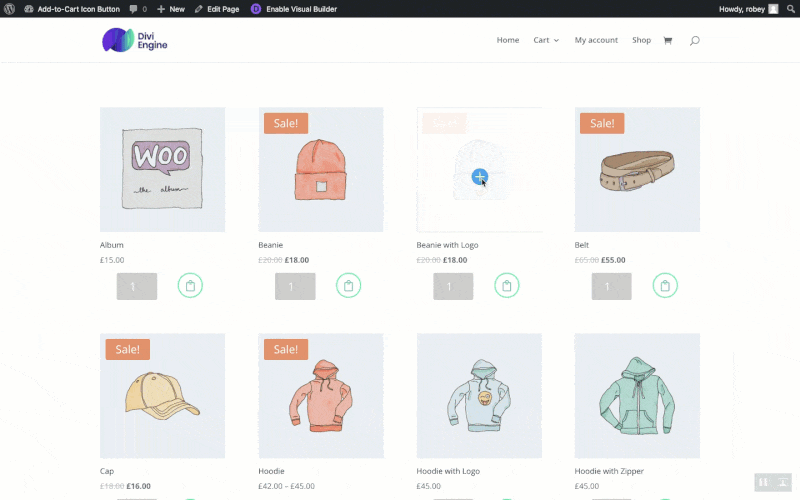Click the Album price £15.00
Viewport: 800px width, 500px height.
pyautogui.click(x=112, y=260)
